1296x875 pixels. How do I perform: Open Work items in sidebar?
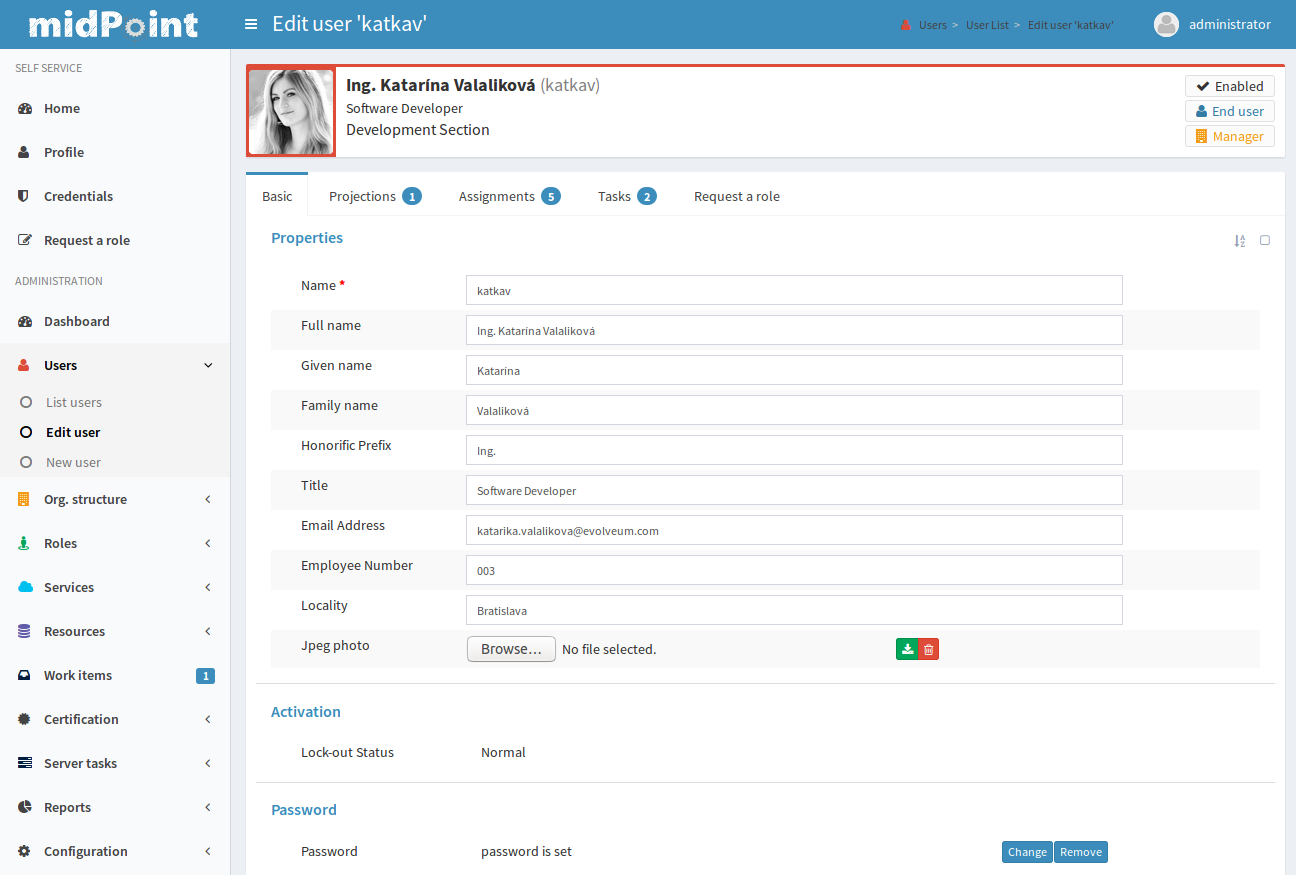click(x=78, y=676)
